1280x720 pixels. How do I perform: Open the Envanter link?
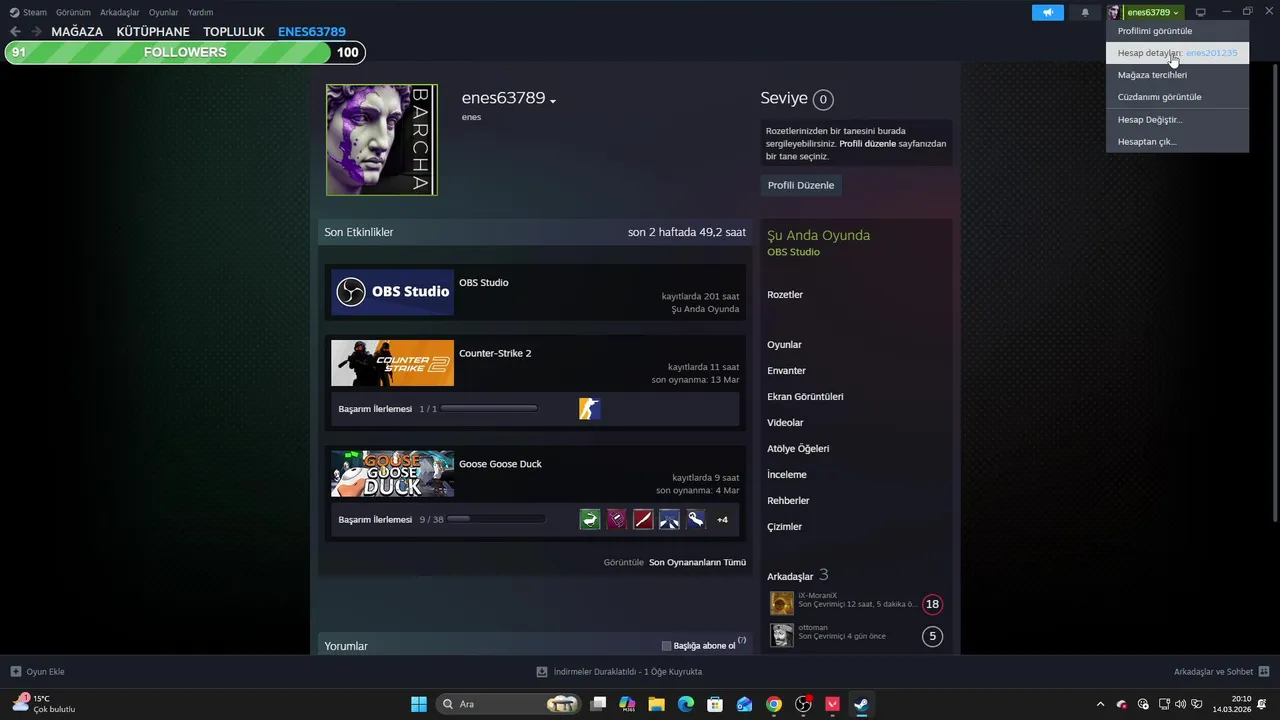point(786,371)
